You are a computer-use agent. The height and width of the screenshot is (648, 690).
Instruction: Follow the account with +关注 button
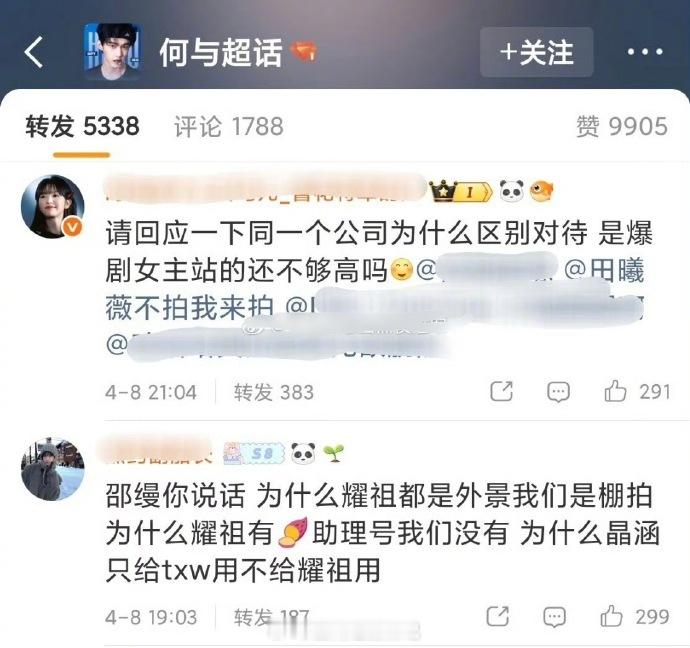coord(536,52)
